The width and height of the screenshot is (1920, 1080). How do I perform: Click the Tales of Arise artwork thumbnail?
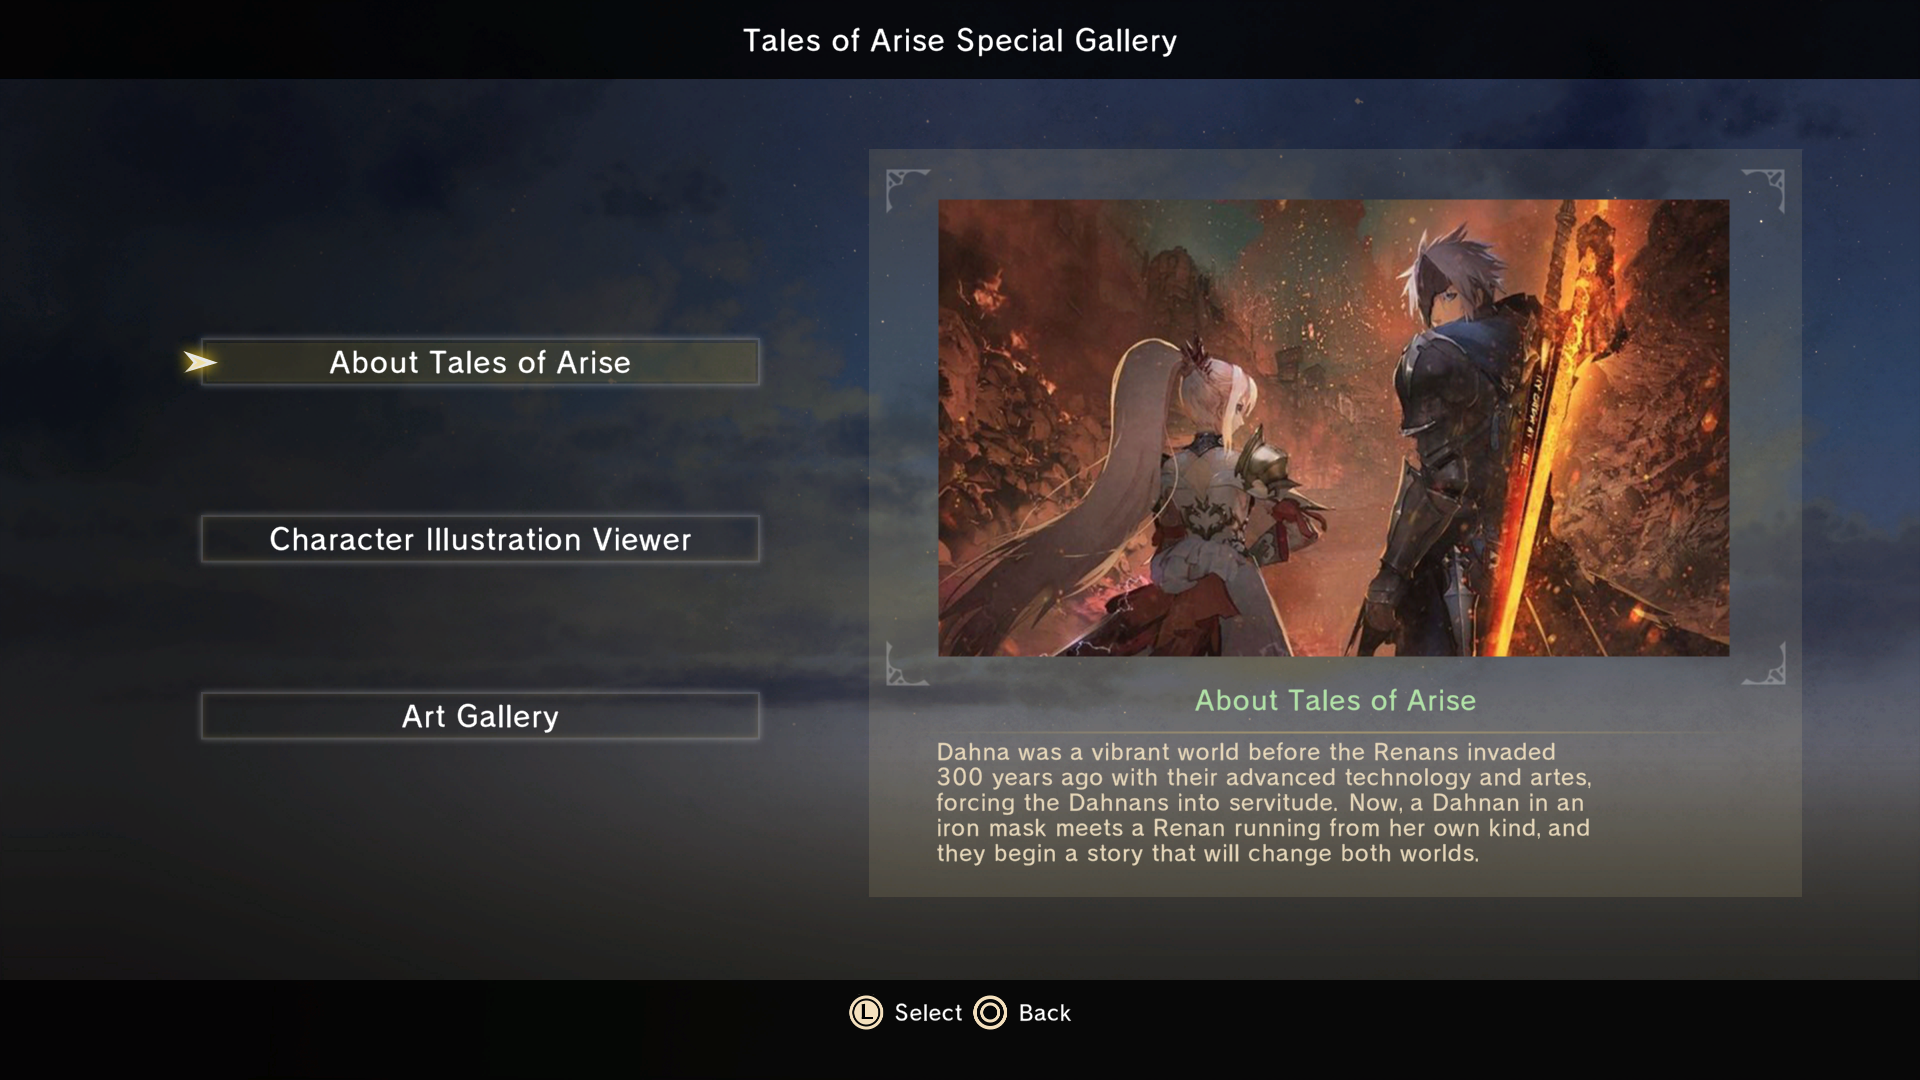click(x=1333, y=428)
